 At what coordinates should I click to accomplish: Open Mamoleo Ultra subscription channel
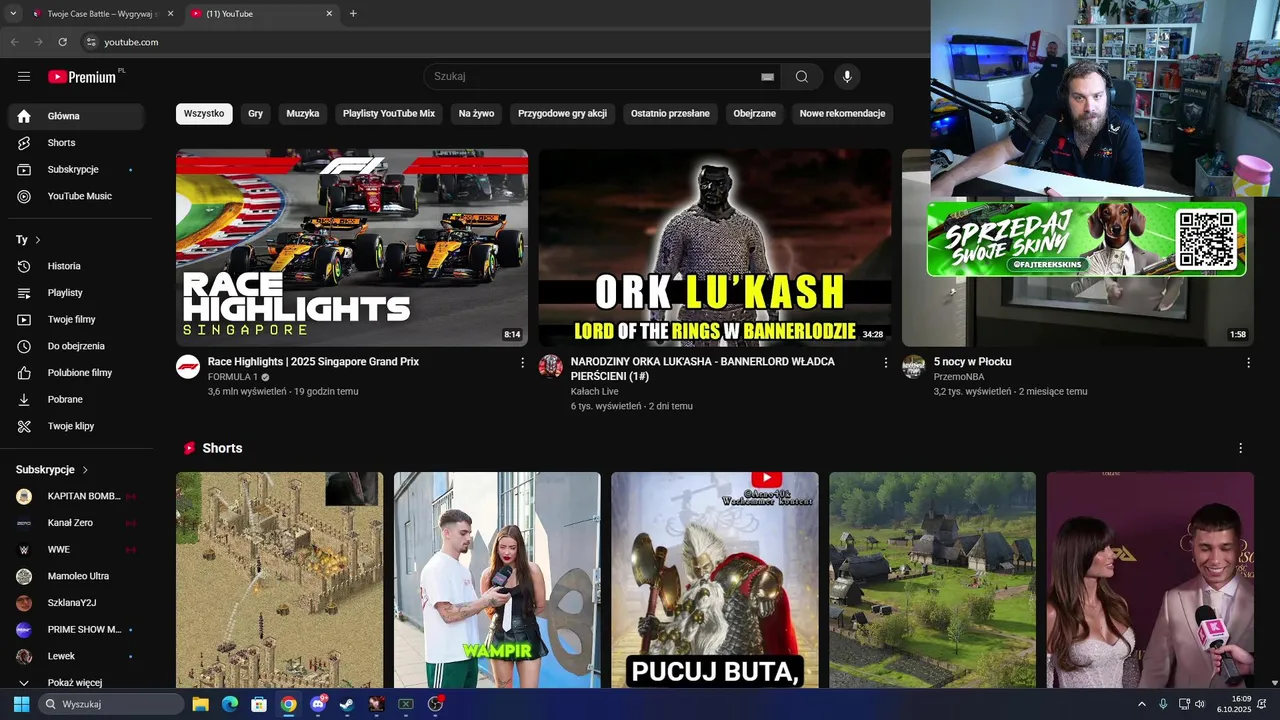click(x=76, y=576)
